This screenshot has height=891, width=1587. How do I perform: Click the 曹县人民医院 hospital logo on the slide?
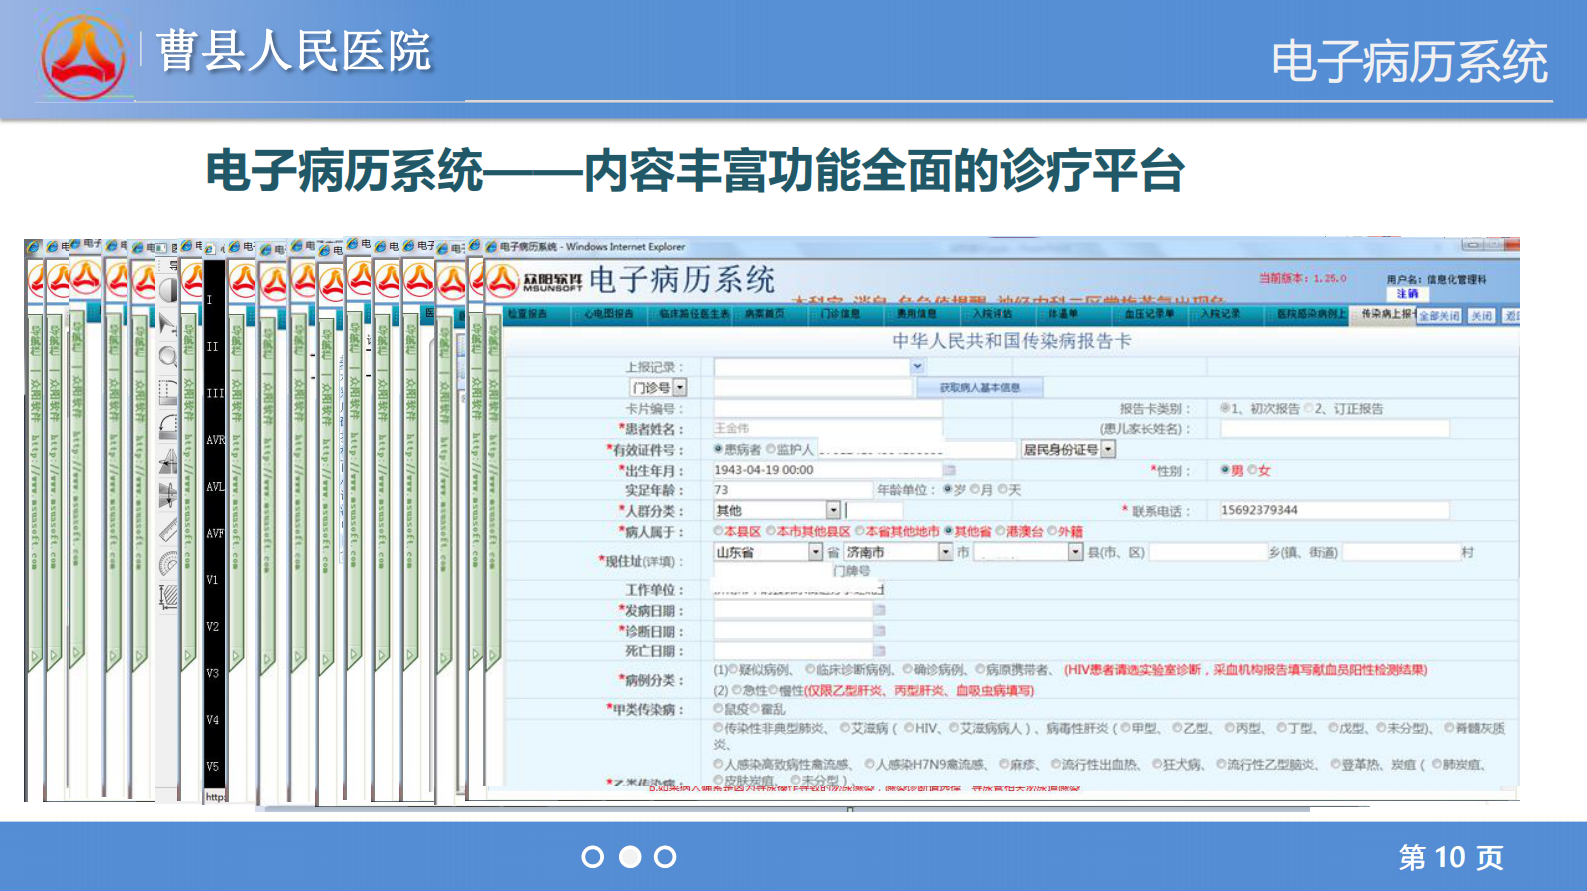coord(84,57)
